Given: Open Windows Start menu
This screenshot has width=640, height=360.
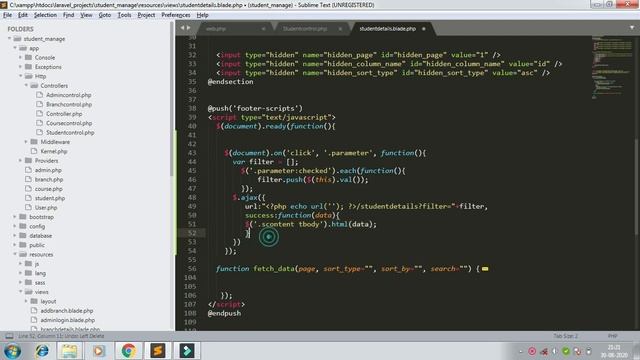Looking at the screenshot, I should (x=12, y=351).
